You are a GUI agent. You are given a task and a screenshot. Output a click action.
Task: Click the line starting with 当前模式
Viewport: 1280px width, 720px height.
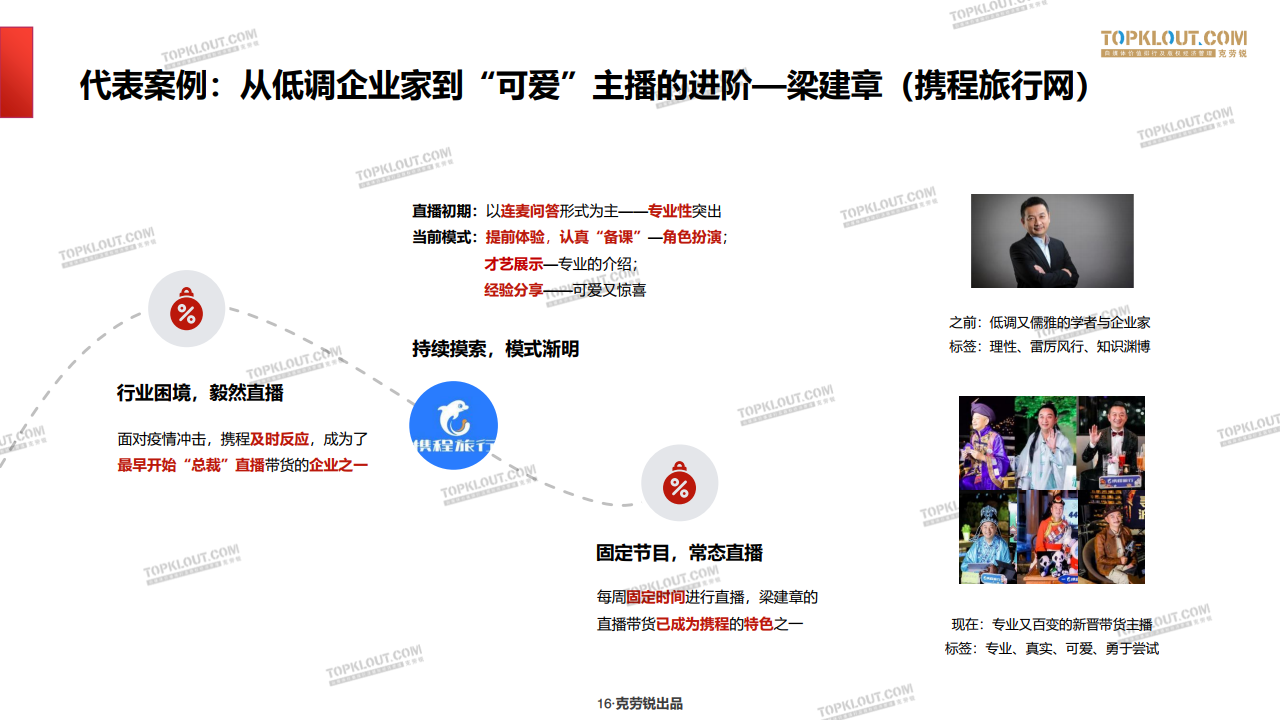[570, 238]
